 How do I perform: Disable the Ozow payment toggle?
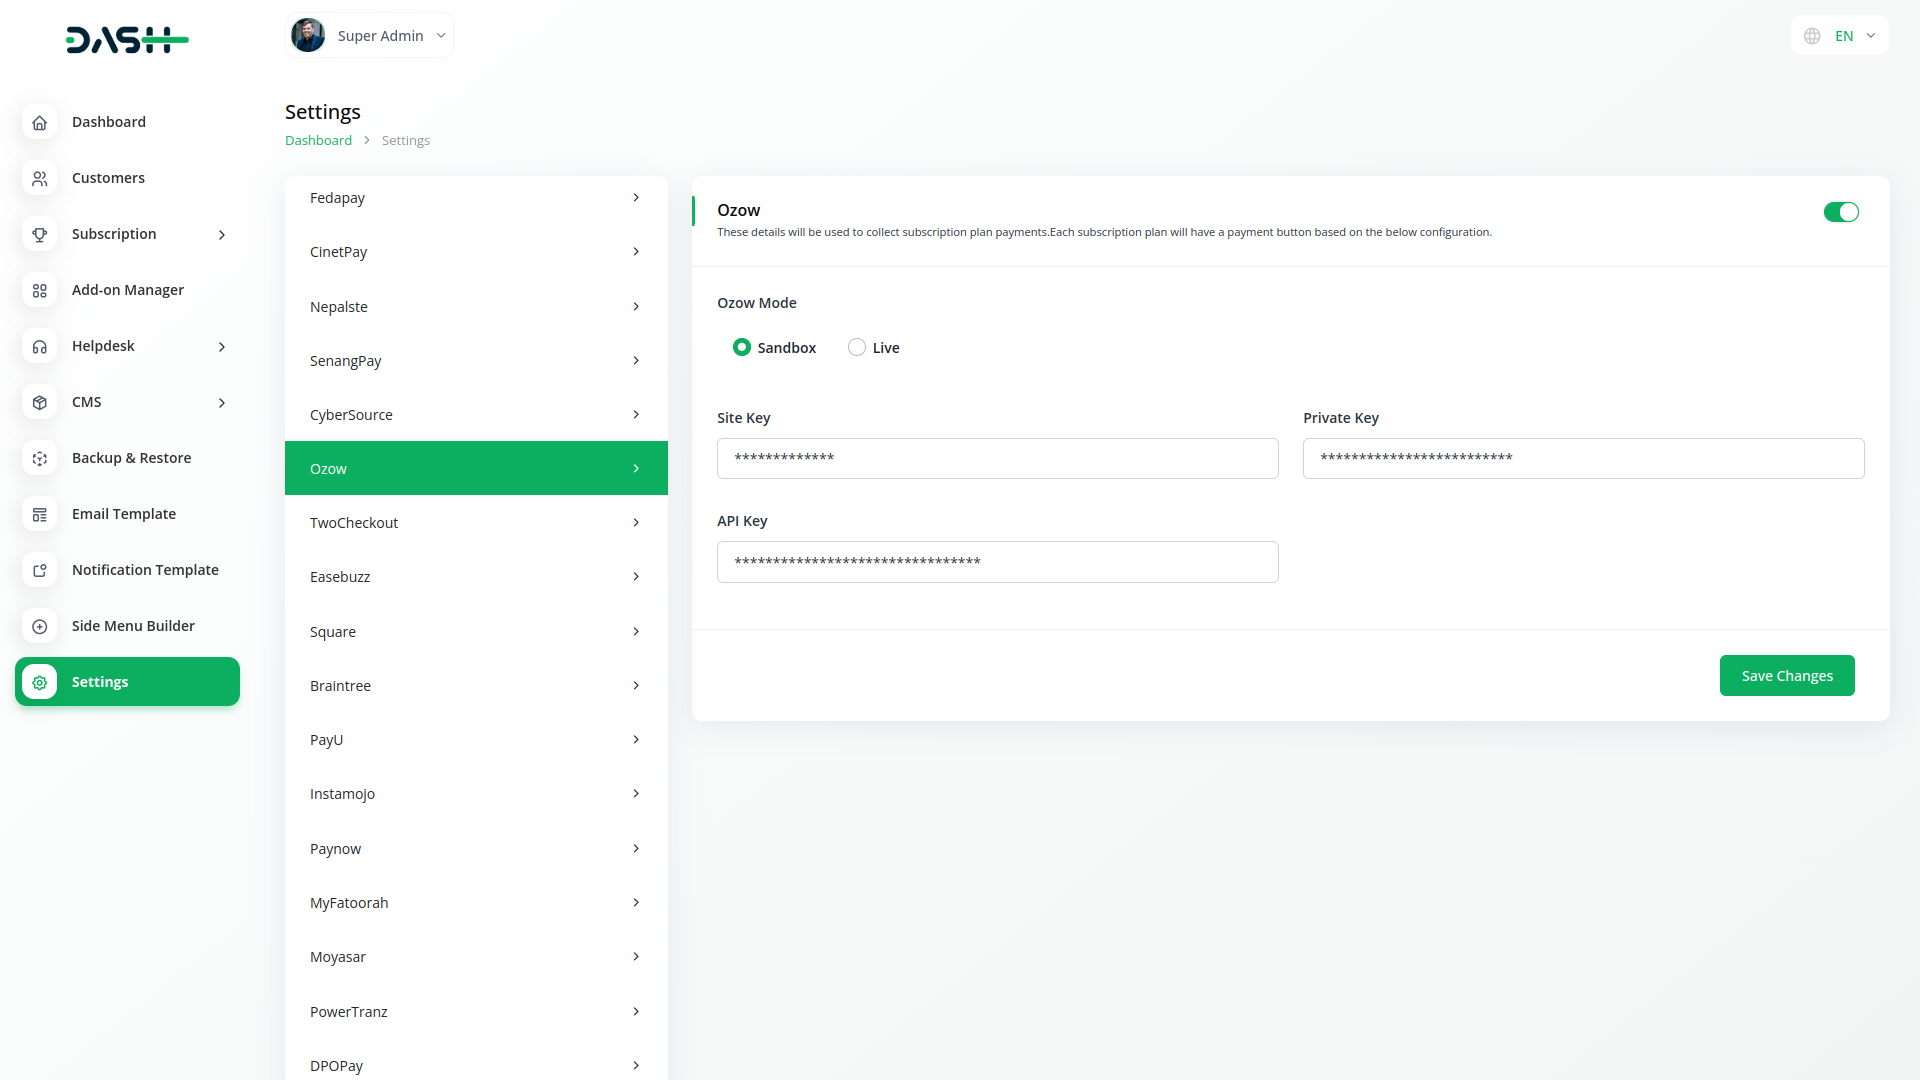point(1840,212)
